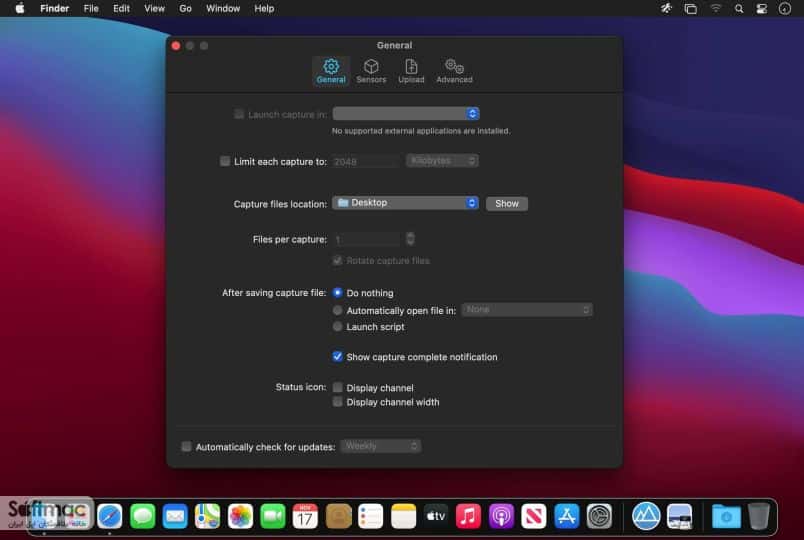Click the wireless sniffer status icon in menu bar
Image resolution: width=804 pixels, height=540 pixels.
[x=666, y=8]
